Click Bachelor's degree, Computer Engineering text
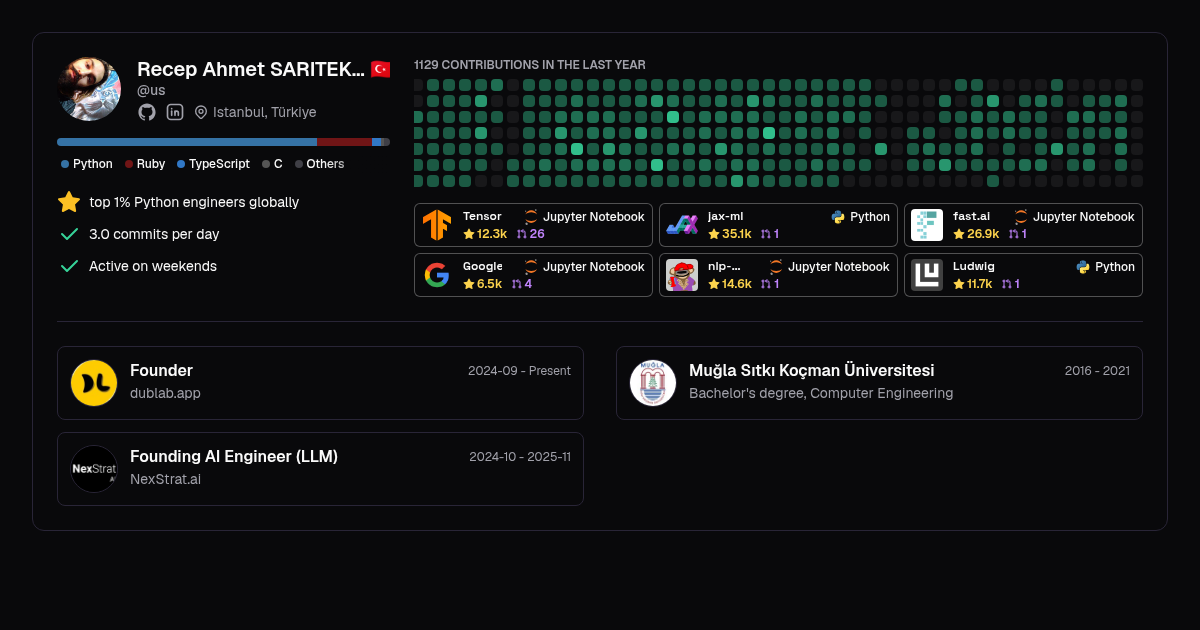The height and width of the screenshot is (630, 1200). [x=821, y=393]
